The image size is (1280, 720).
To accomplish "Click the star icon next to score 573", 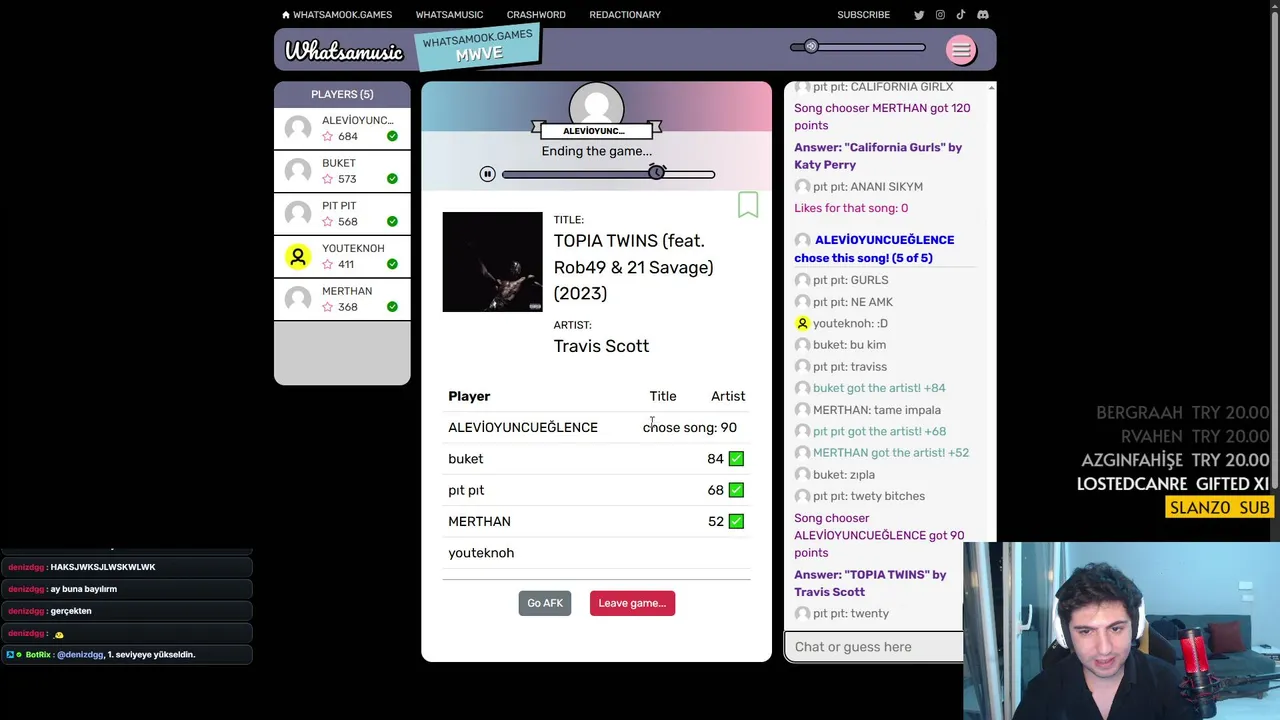I will pyautogui.click(x=328, y=180).
